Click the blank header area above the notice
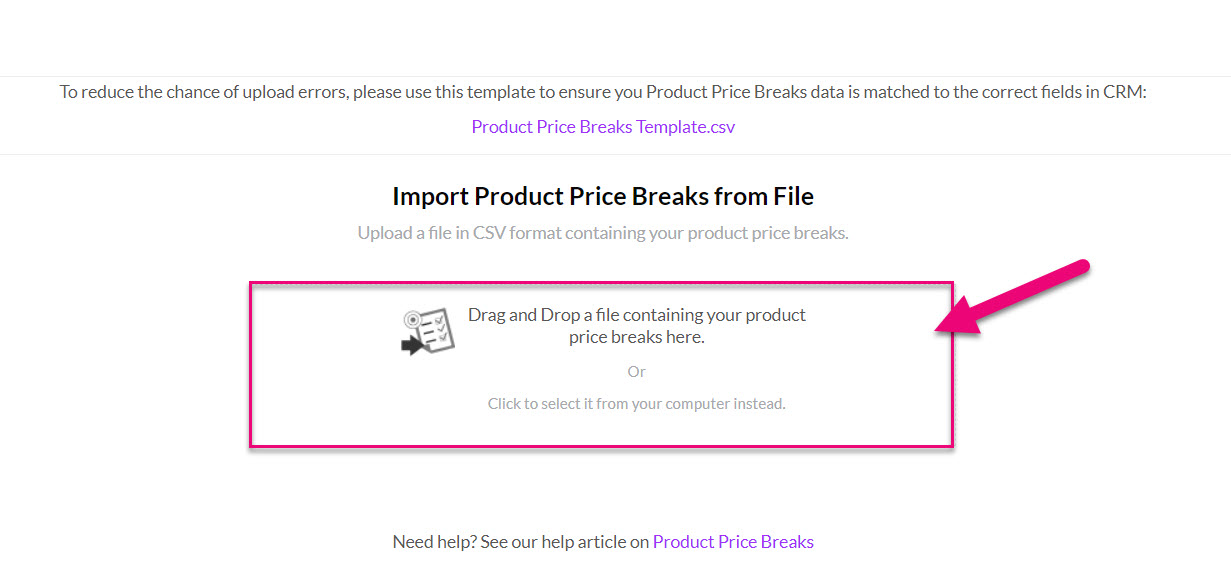1231x585 pixels. pyautogui.click(x=615, y=37)
